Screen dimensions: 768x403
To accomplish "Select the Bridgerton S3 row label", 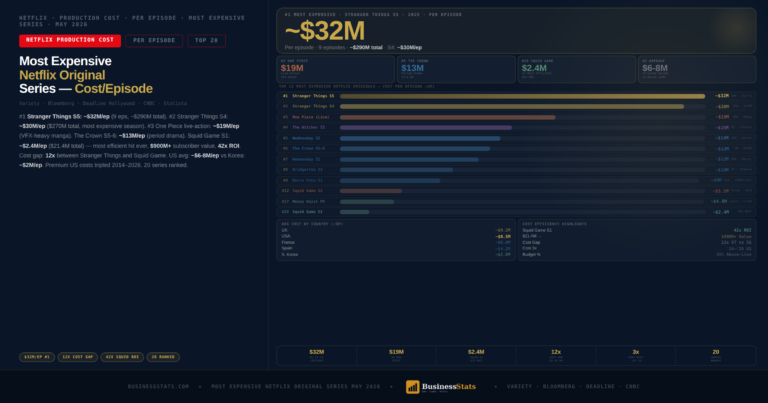I will pyautogui.click(x=308, y=169).
